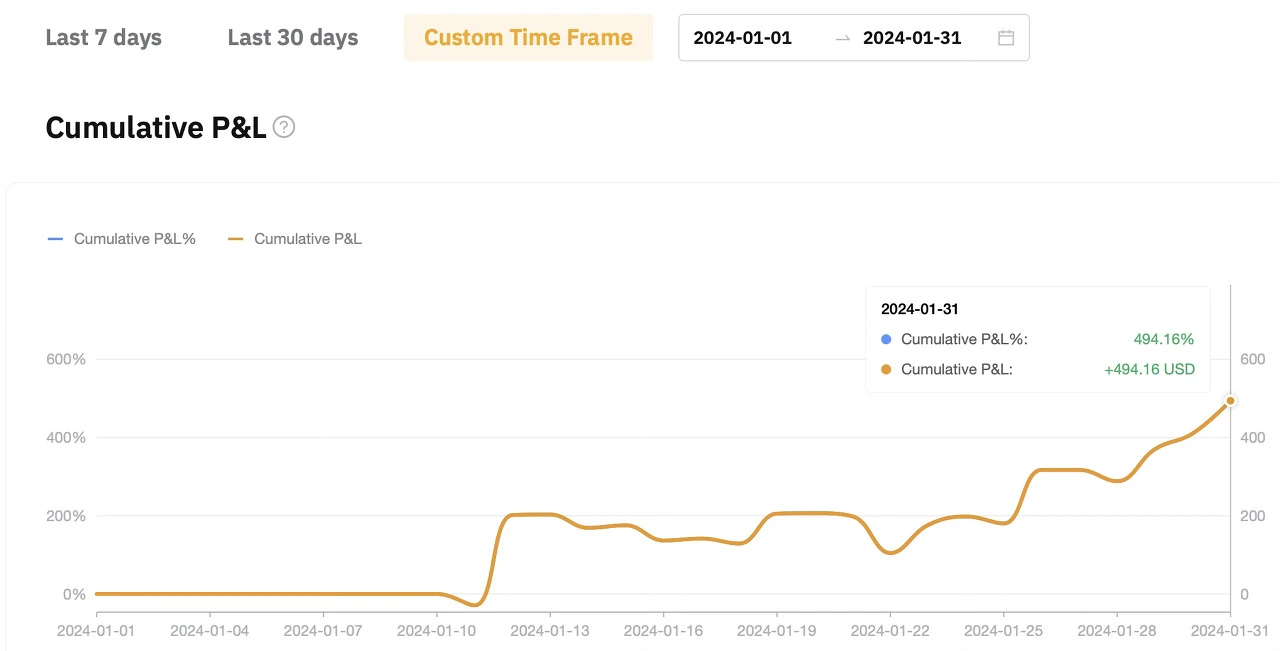The image size is (1280, 651).
Task: Edit the end date 2024-01-31 field
Action: tap(912, 38)
